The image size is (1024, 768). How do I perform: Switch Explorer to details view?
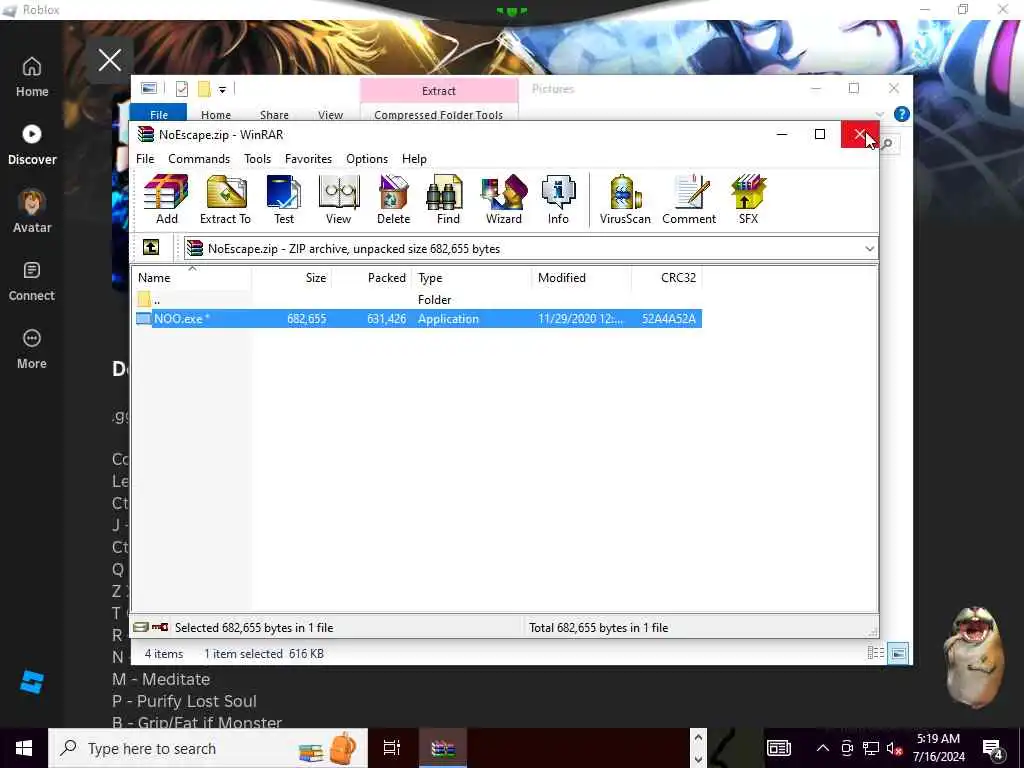876,653
